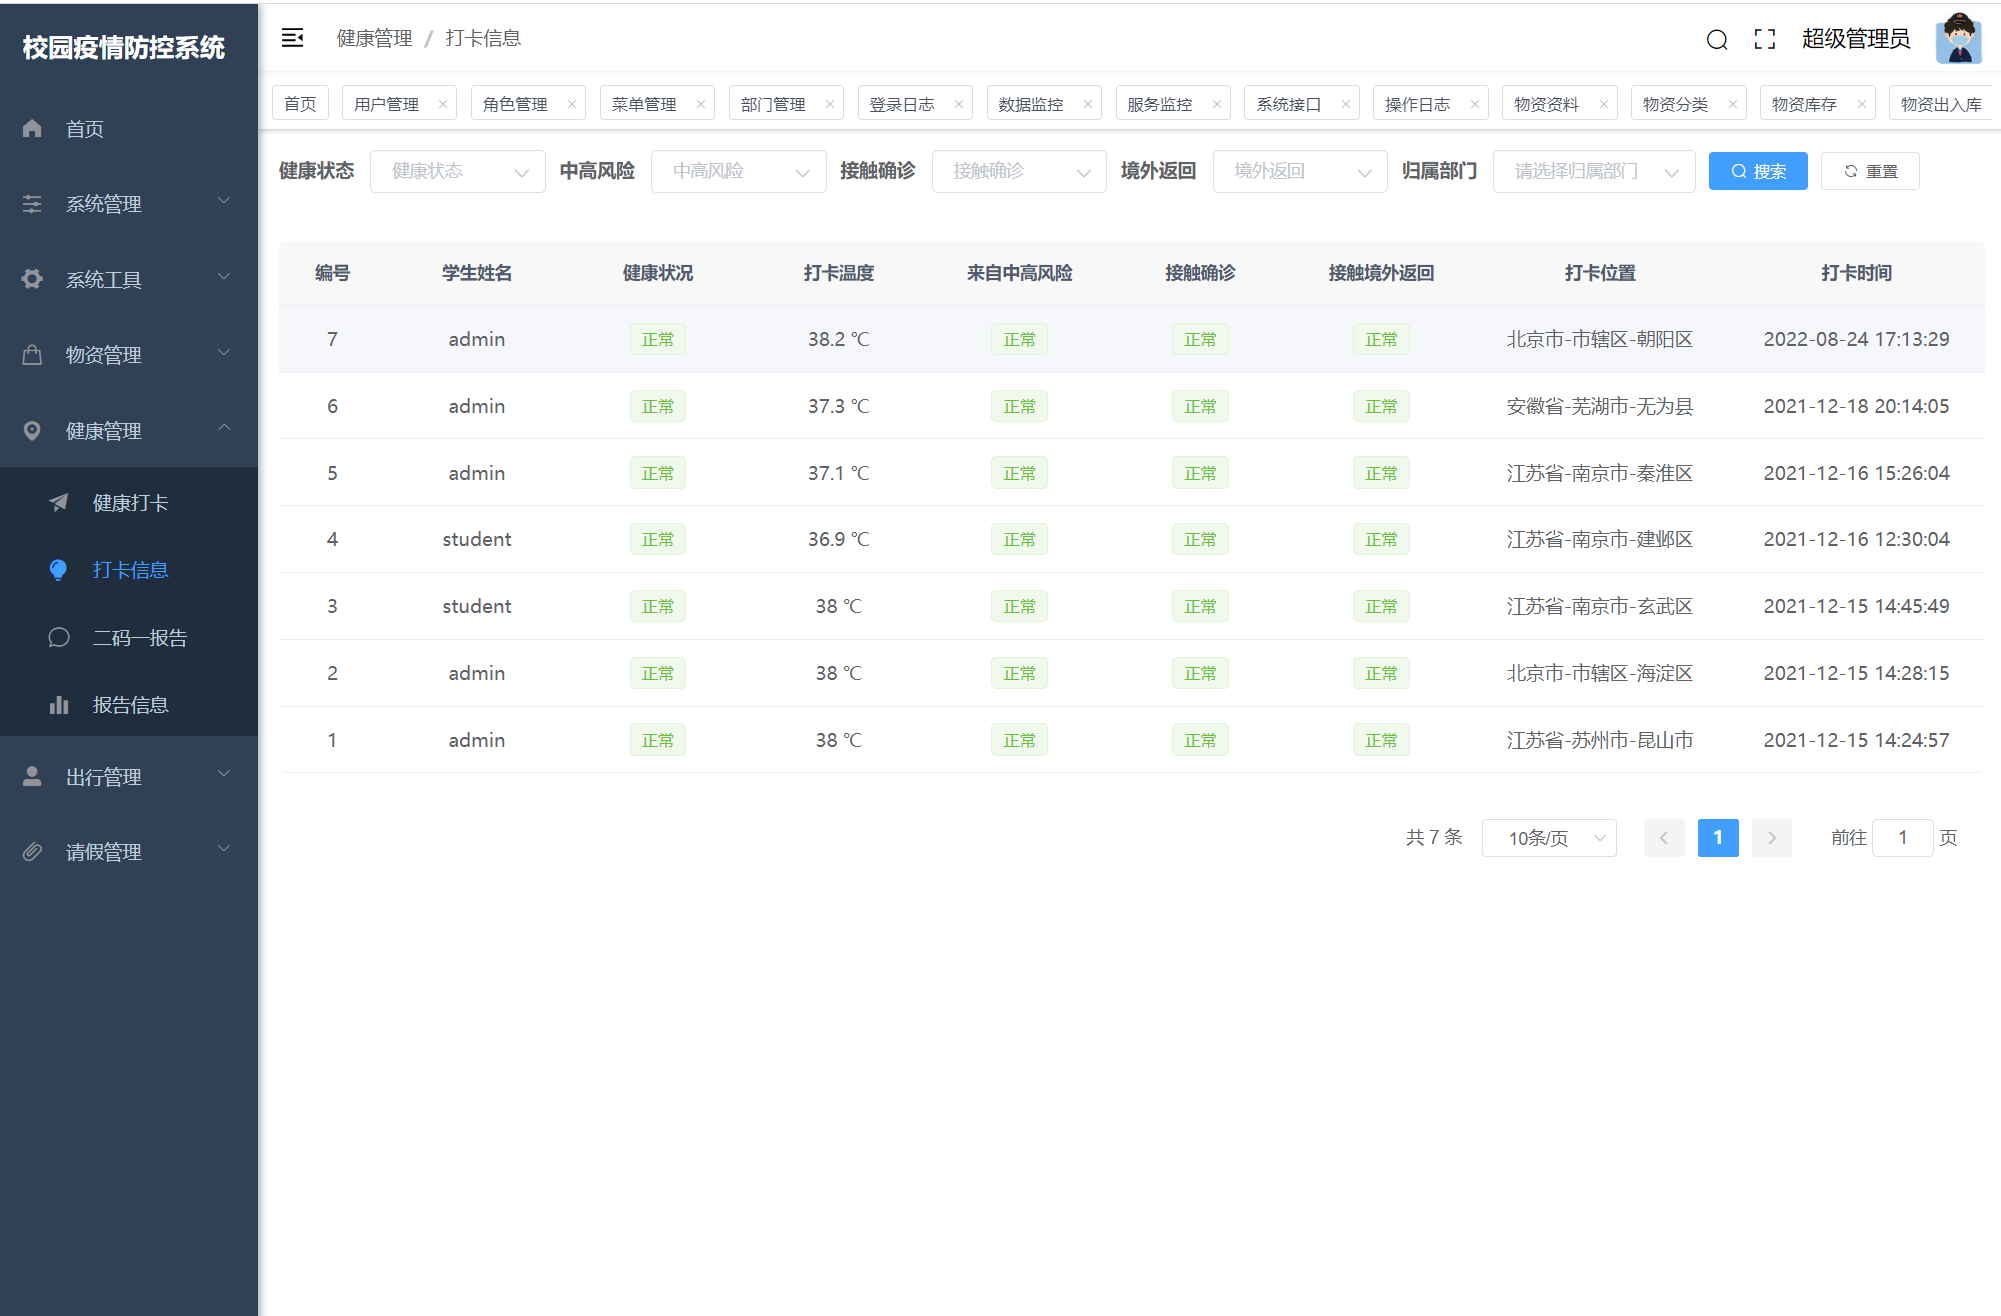Click the super admin avatar
The width and height of the screenshot is (2001, 1316).
click(x=1957, y=39)
